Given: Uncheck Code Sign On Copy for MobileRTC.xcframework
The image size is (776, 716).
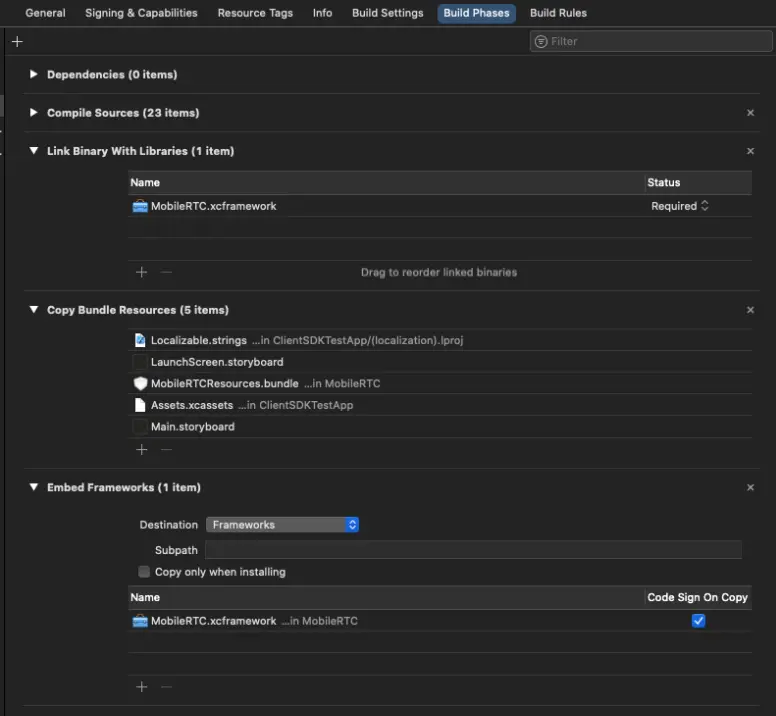Looking at the screenshot, I should point(698,621).
